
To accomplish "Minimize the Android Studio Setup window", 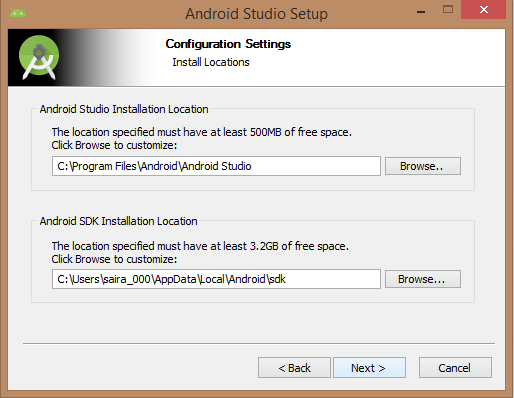I will (x=421, y=12).
